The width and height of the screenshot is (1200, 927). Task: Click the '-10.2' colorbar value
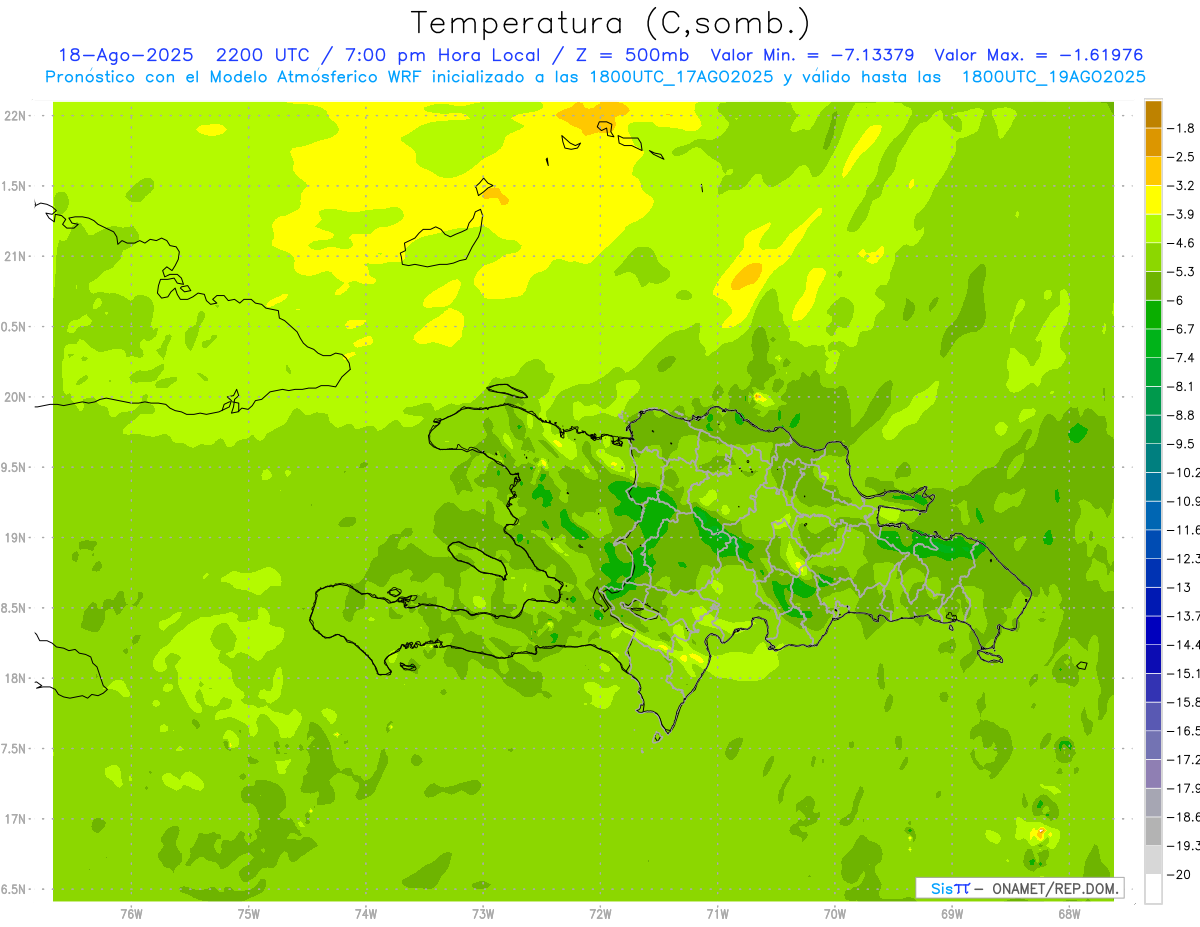(1184, 473)
